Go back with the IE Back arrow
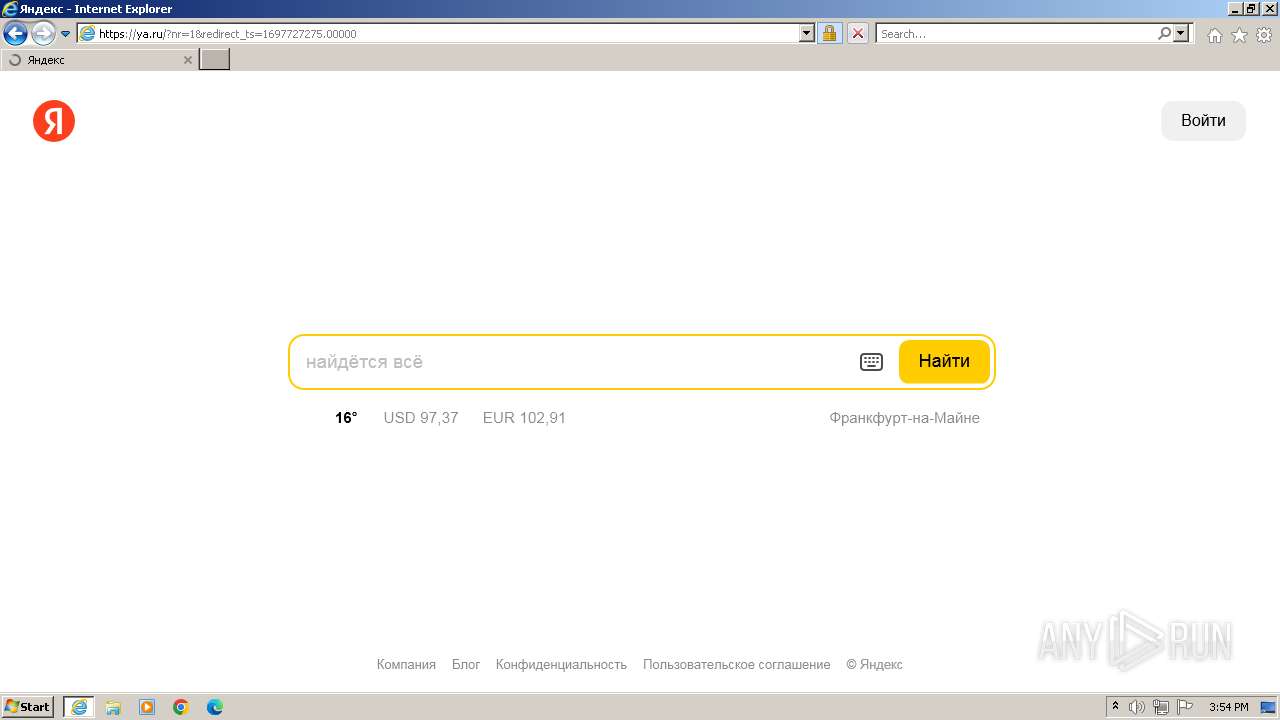The image size is (1280, 720). (15, 33)
